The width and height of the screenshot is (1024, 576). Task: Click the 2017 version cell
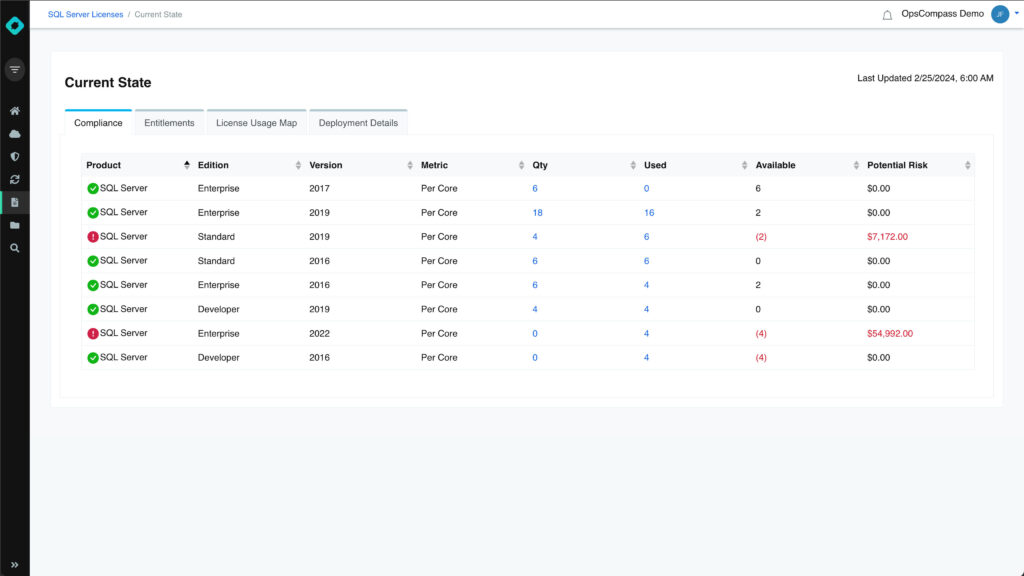coord(319,189)
